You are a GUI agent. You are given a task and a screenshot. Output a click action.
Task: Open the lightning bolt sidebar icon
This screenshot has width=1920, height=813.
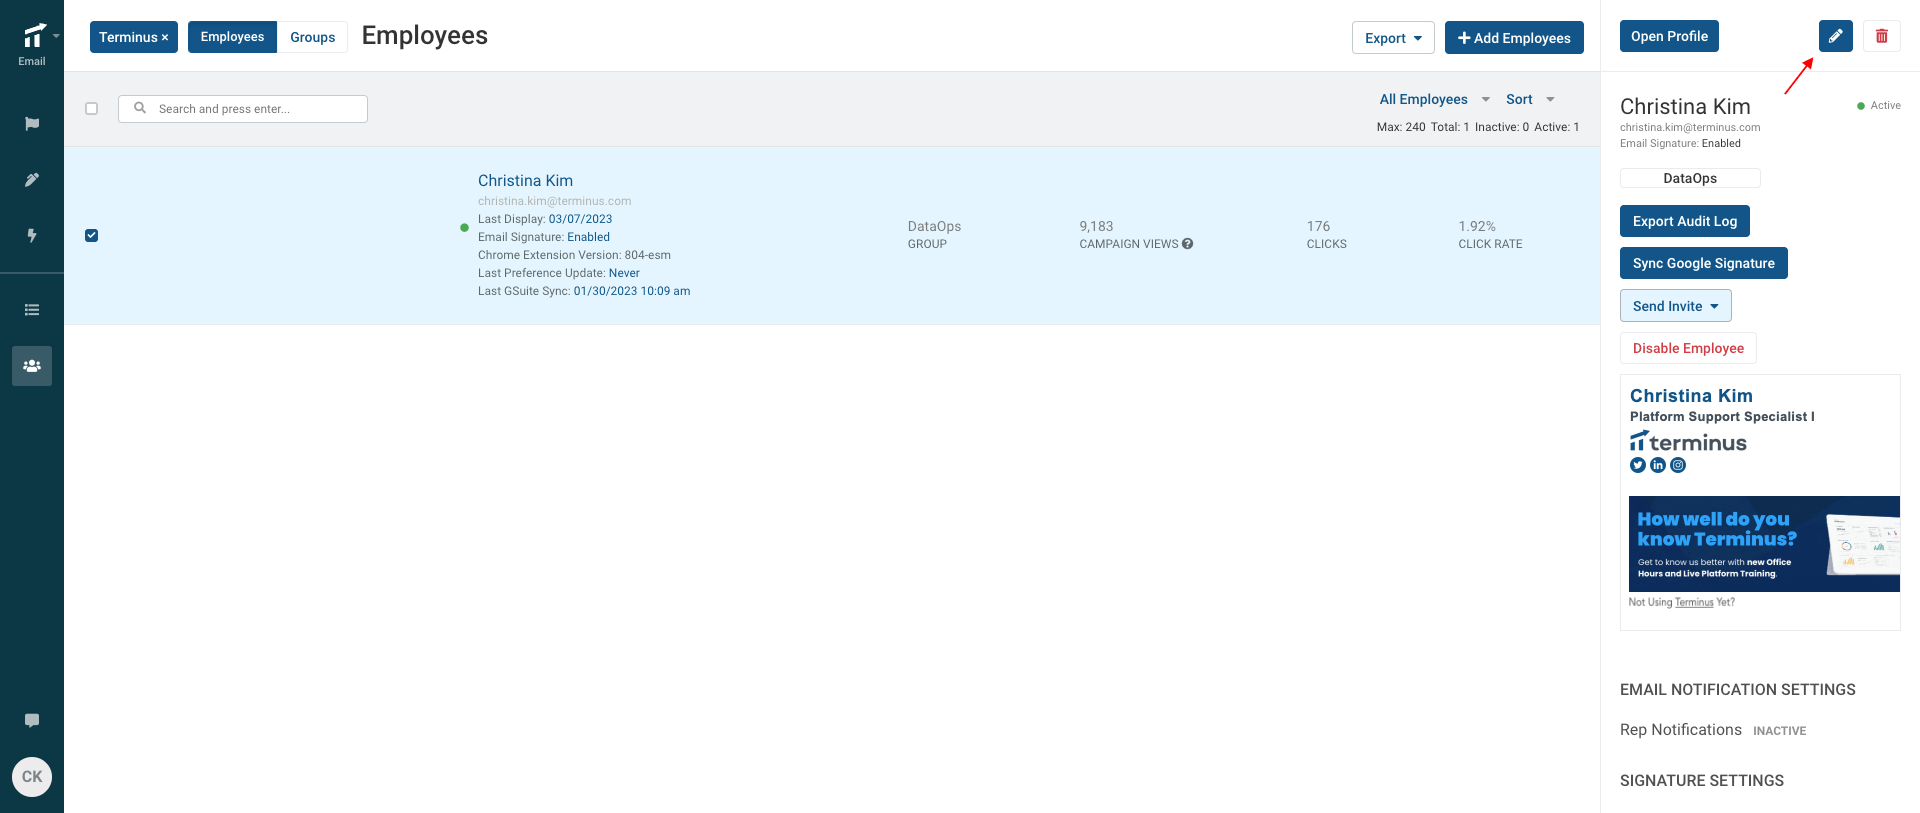(32, 236)
